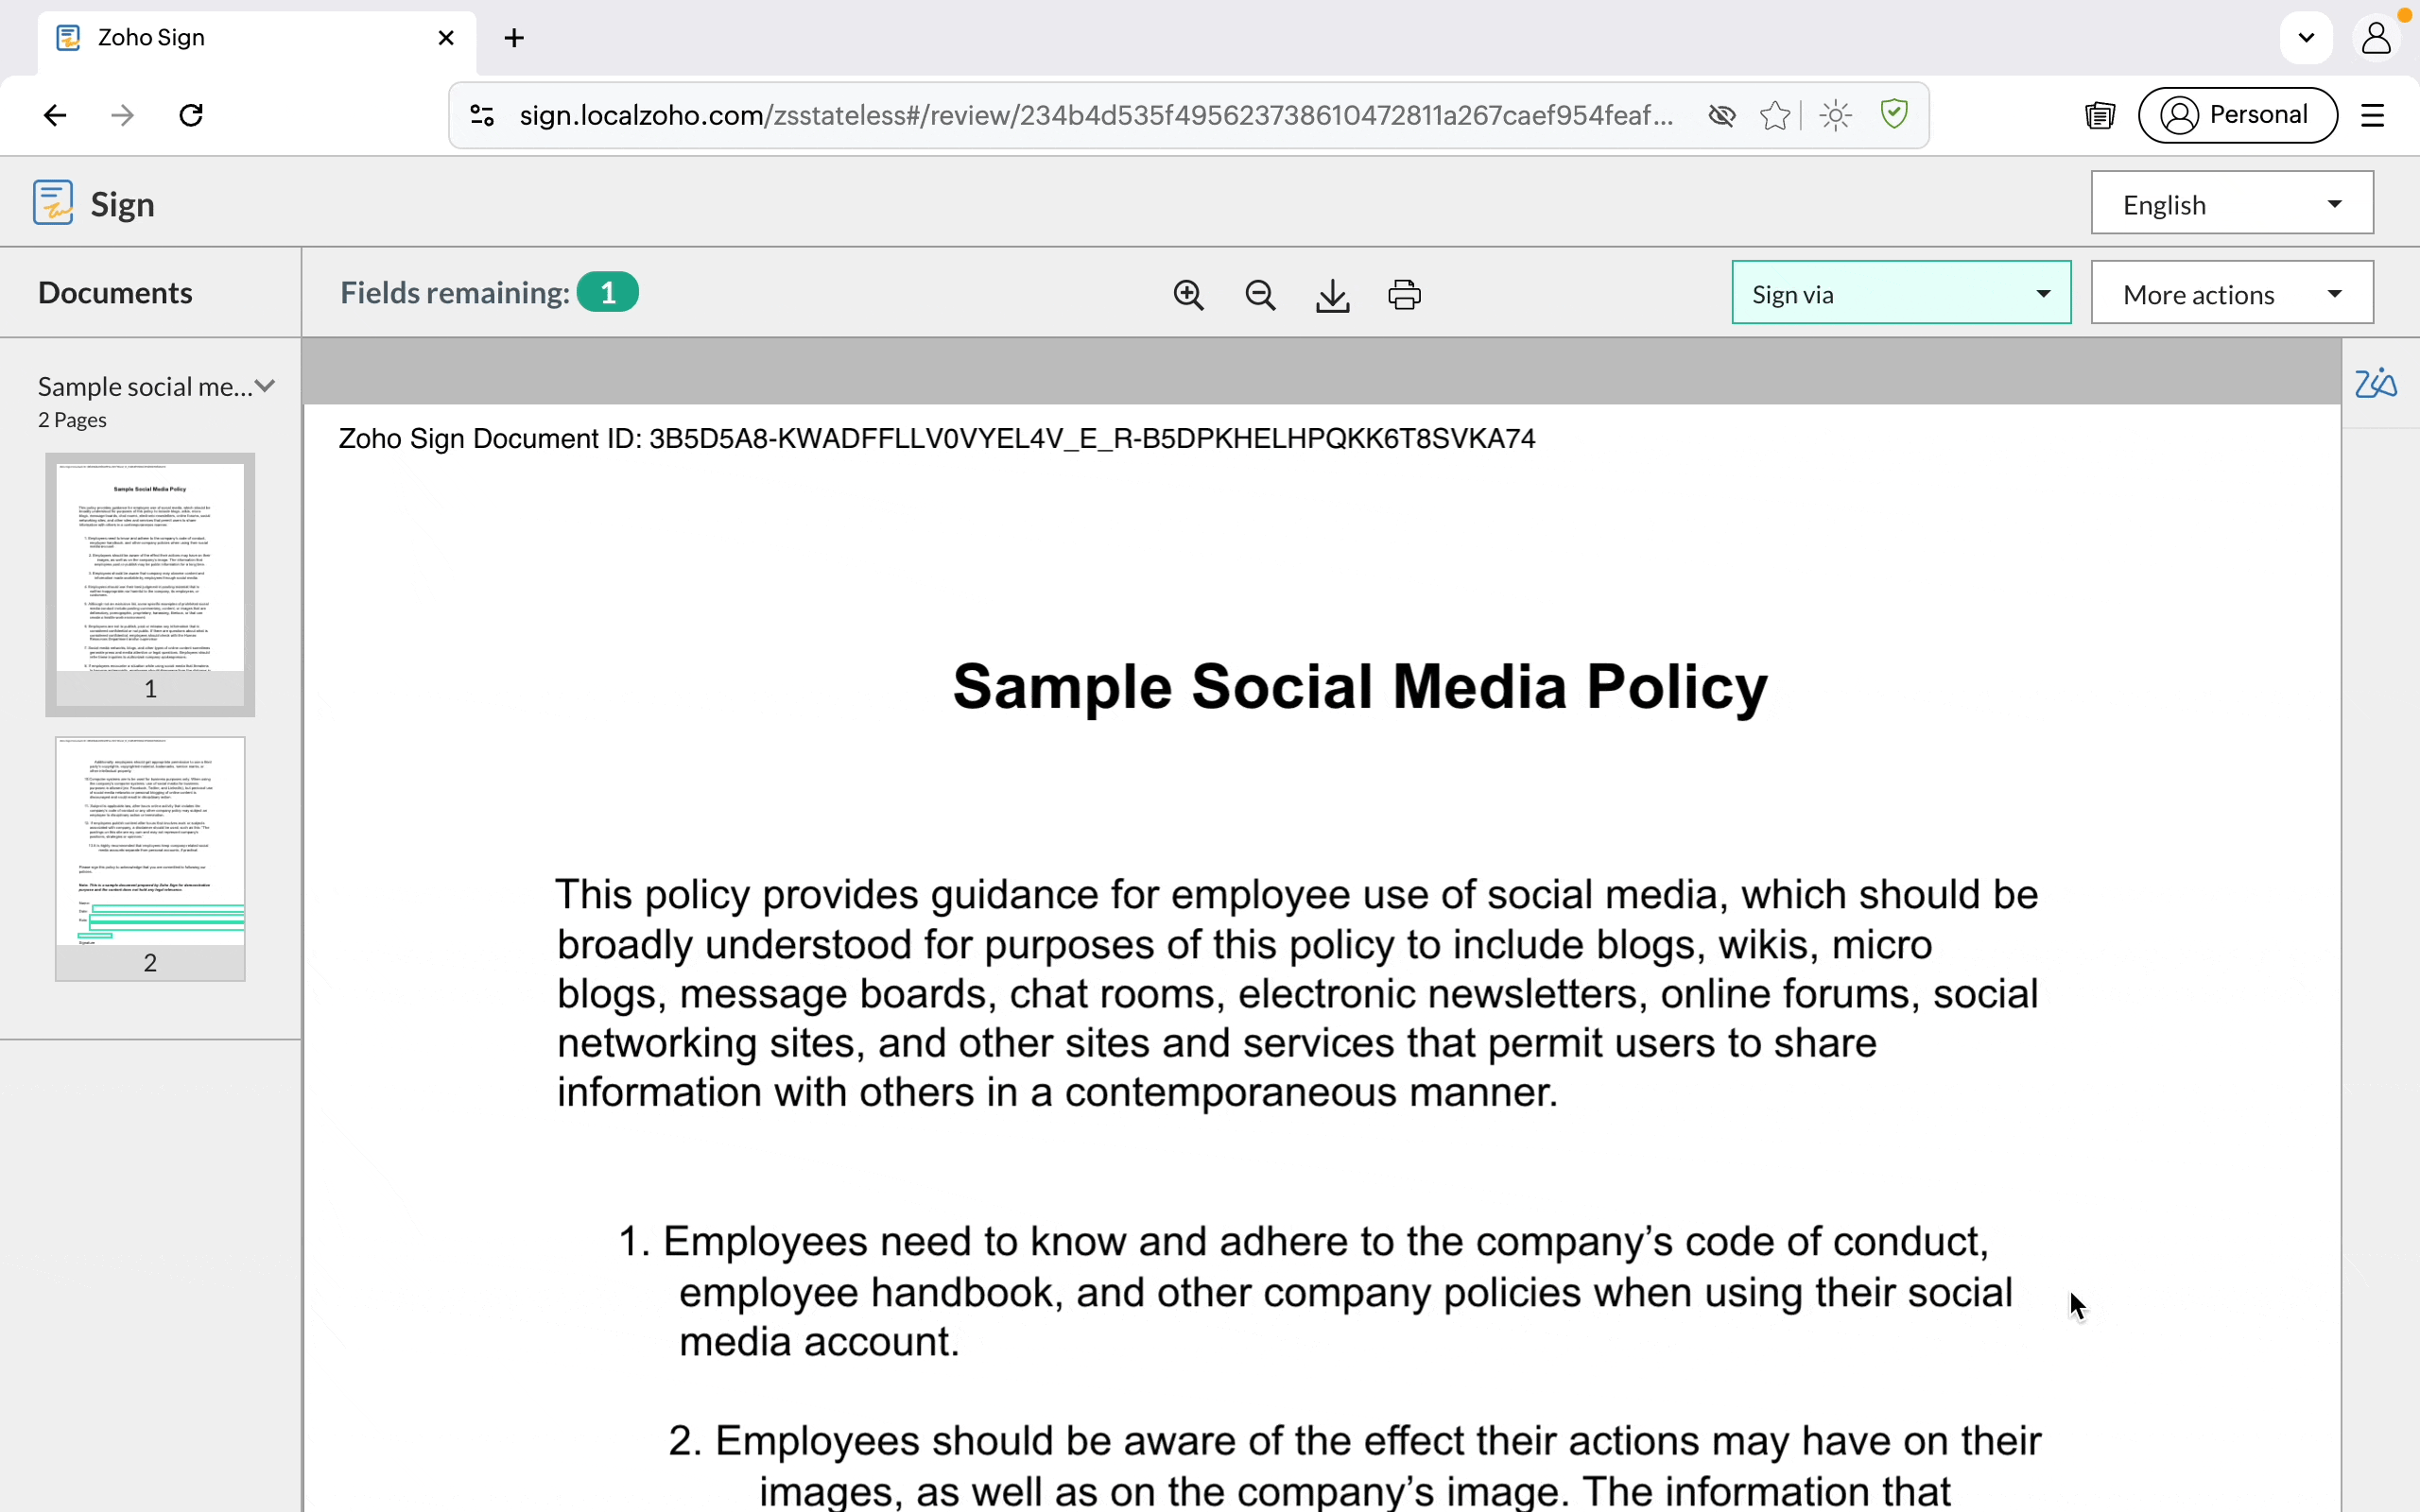Open site information icon in address bar
Screen dimensions: 2420x1512
482,115
